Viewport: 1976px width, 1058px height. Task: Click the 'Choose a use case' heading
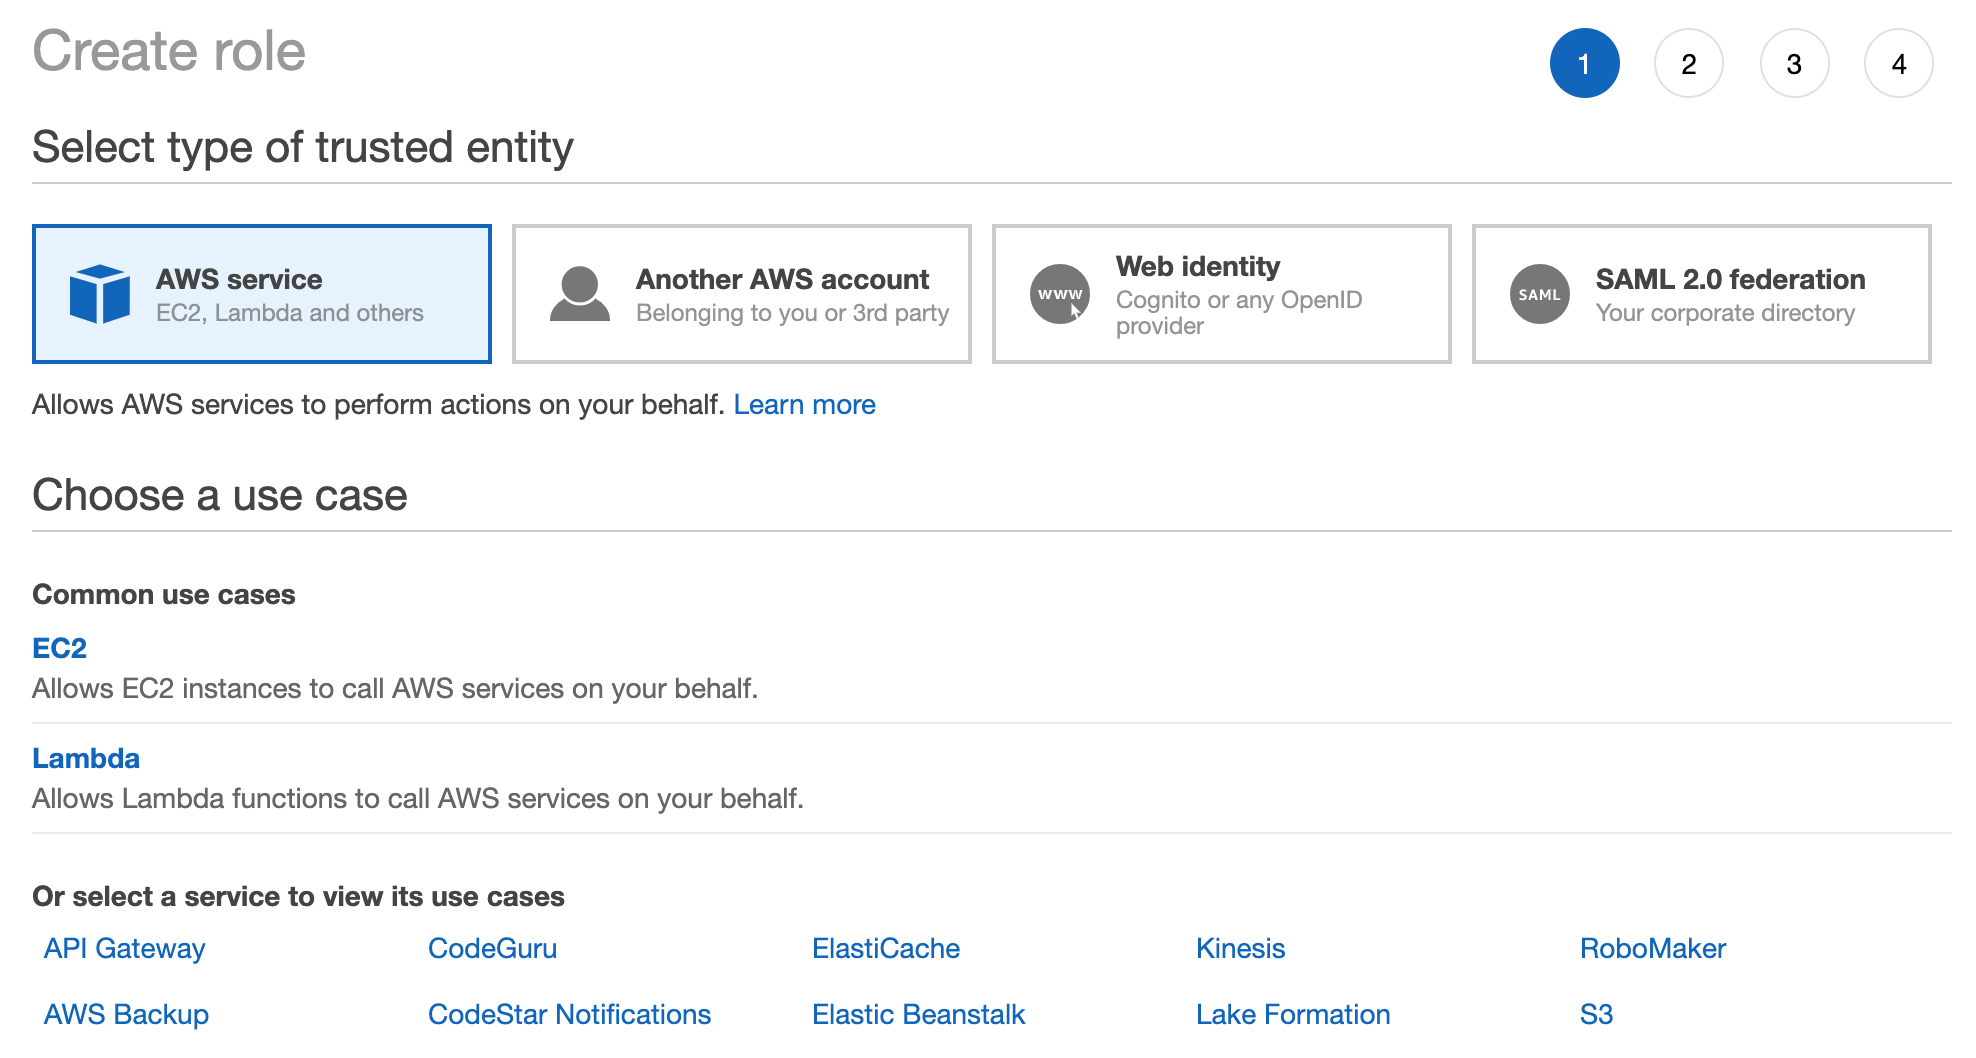click(220, 495)
